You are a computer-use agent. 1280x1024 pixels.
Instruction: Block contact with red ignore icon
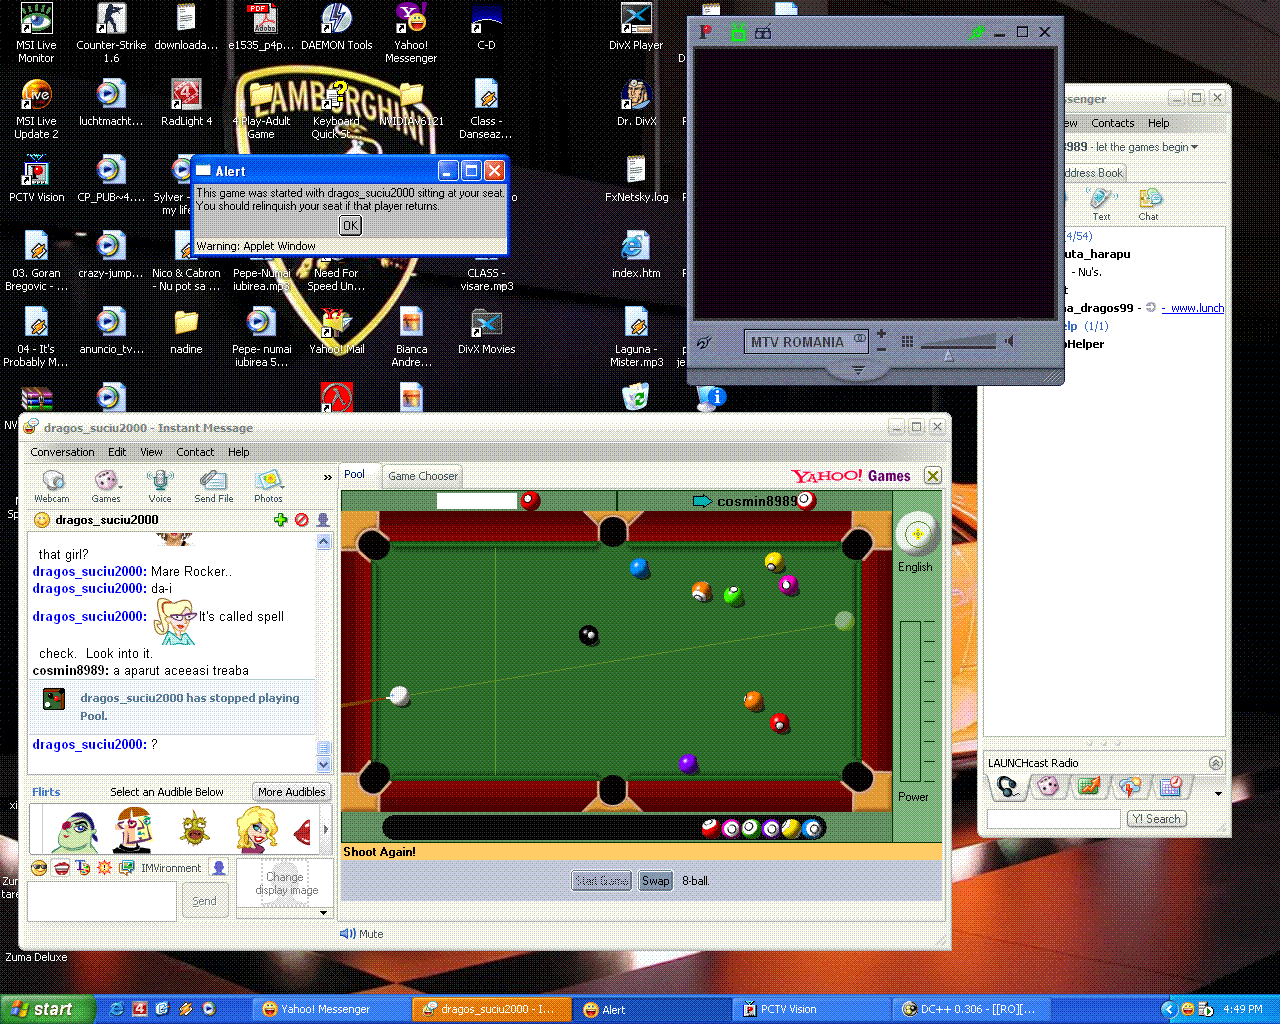301,520
